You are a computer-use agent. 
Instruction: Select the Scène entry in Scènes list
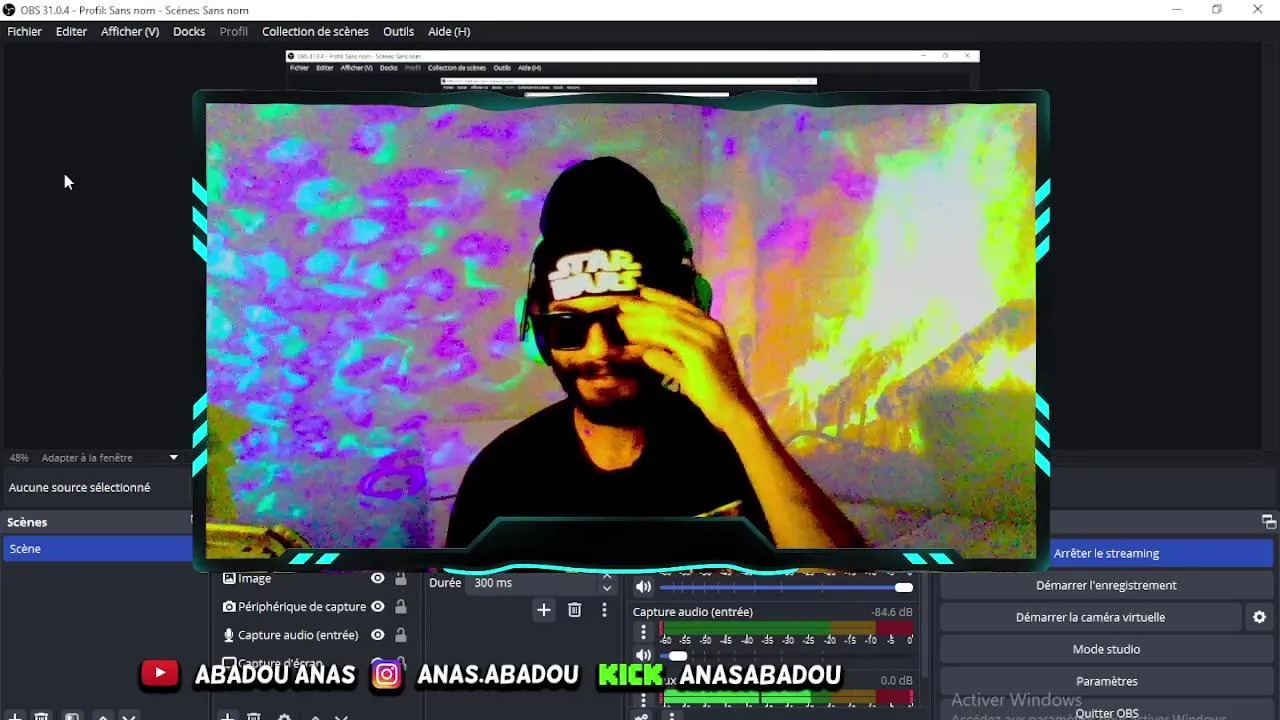98,549
